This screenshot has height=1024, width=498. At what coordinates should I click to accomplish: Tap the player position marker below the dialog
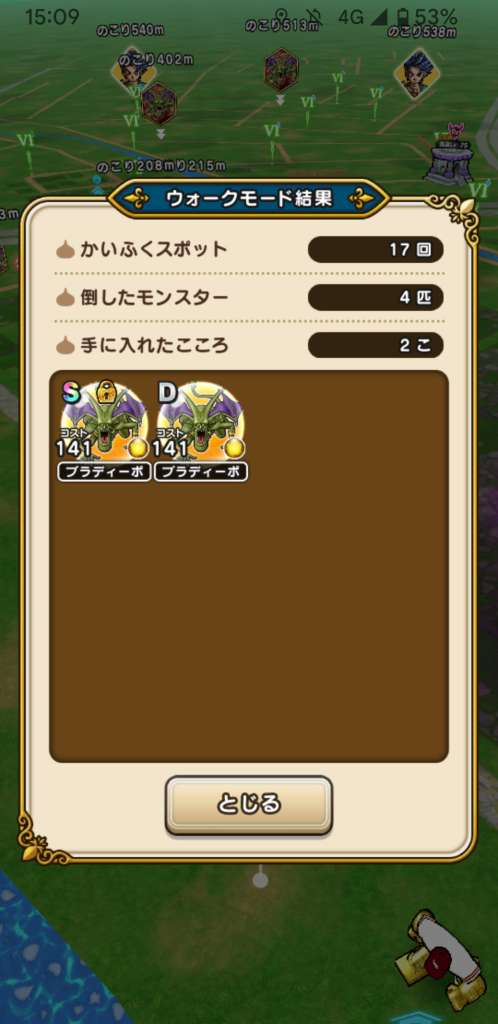click(x=260, y=879)
